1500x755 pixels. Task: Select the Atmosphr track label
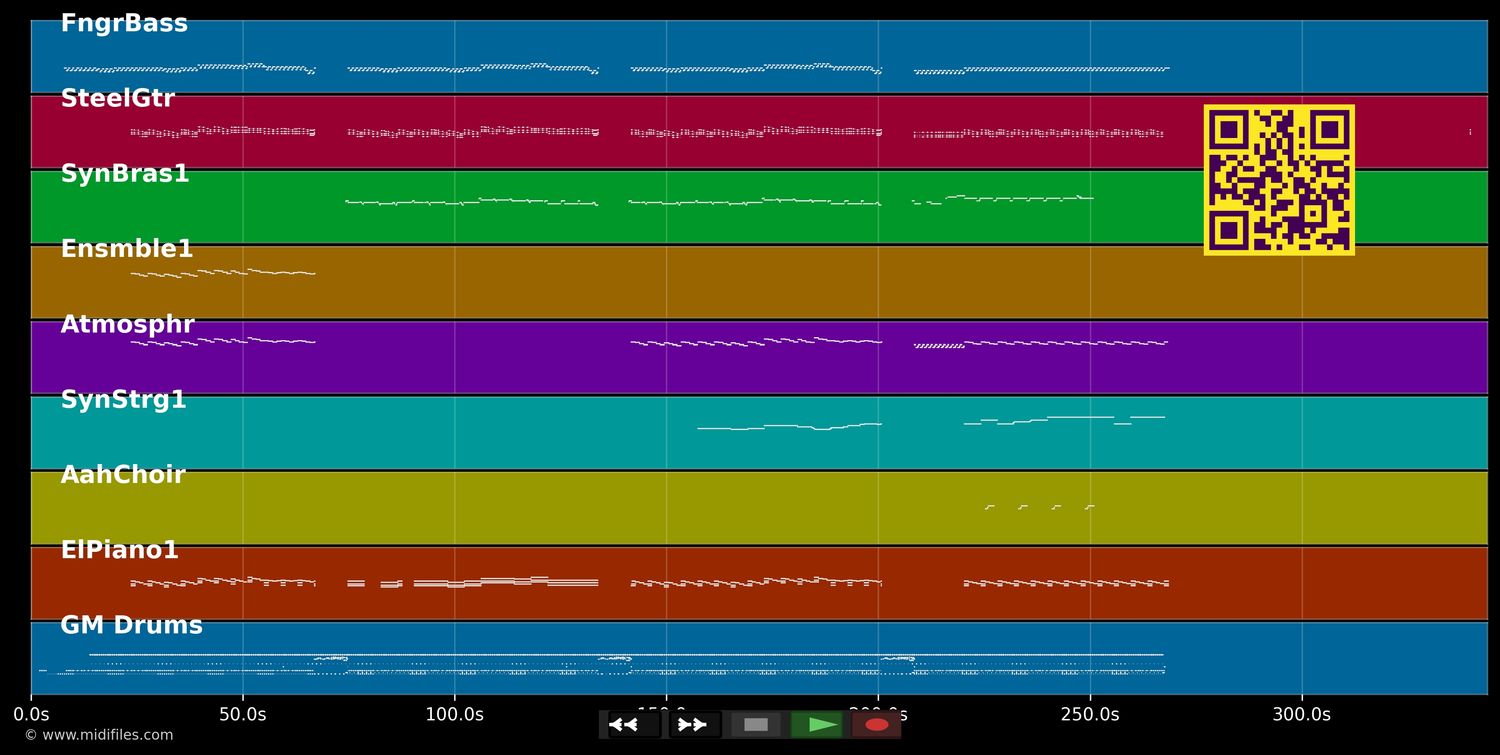click(127, 325)
